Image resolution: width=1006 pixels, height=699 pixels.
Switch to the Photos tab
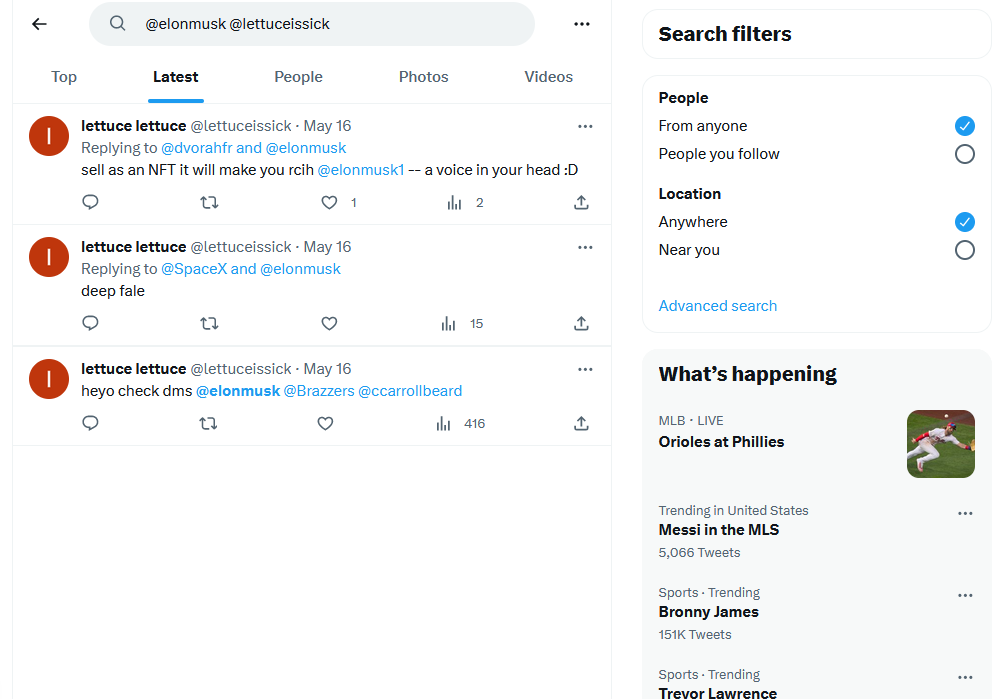tap(423, 77)
